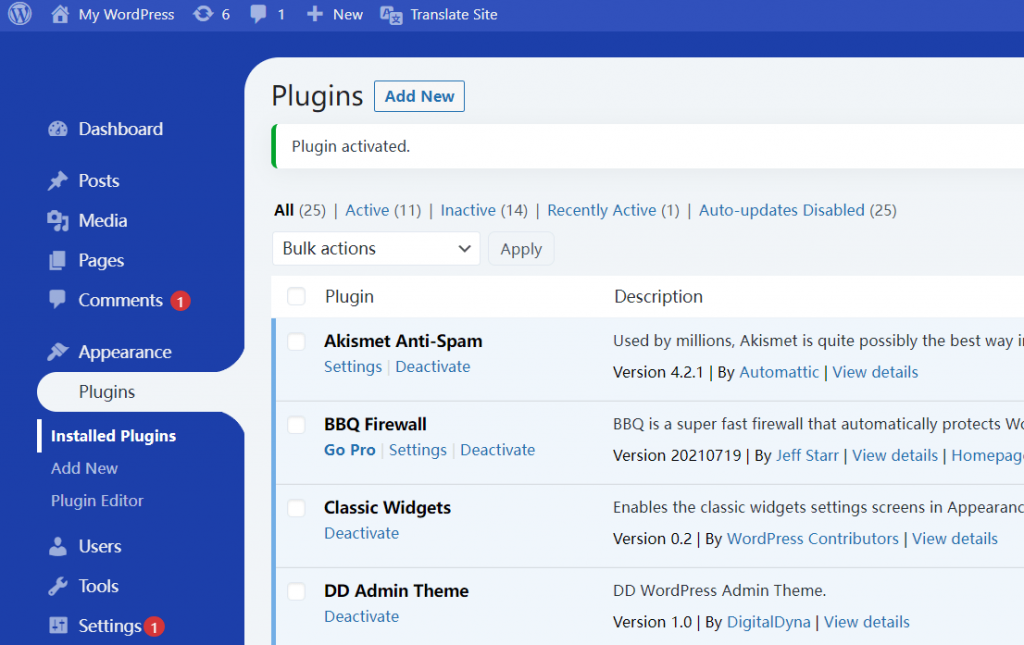Image resolution: width=1024 pixels, height=645 pixels.
Task: Open the comments bubble icon in admin bar
Action: (259, 14)
